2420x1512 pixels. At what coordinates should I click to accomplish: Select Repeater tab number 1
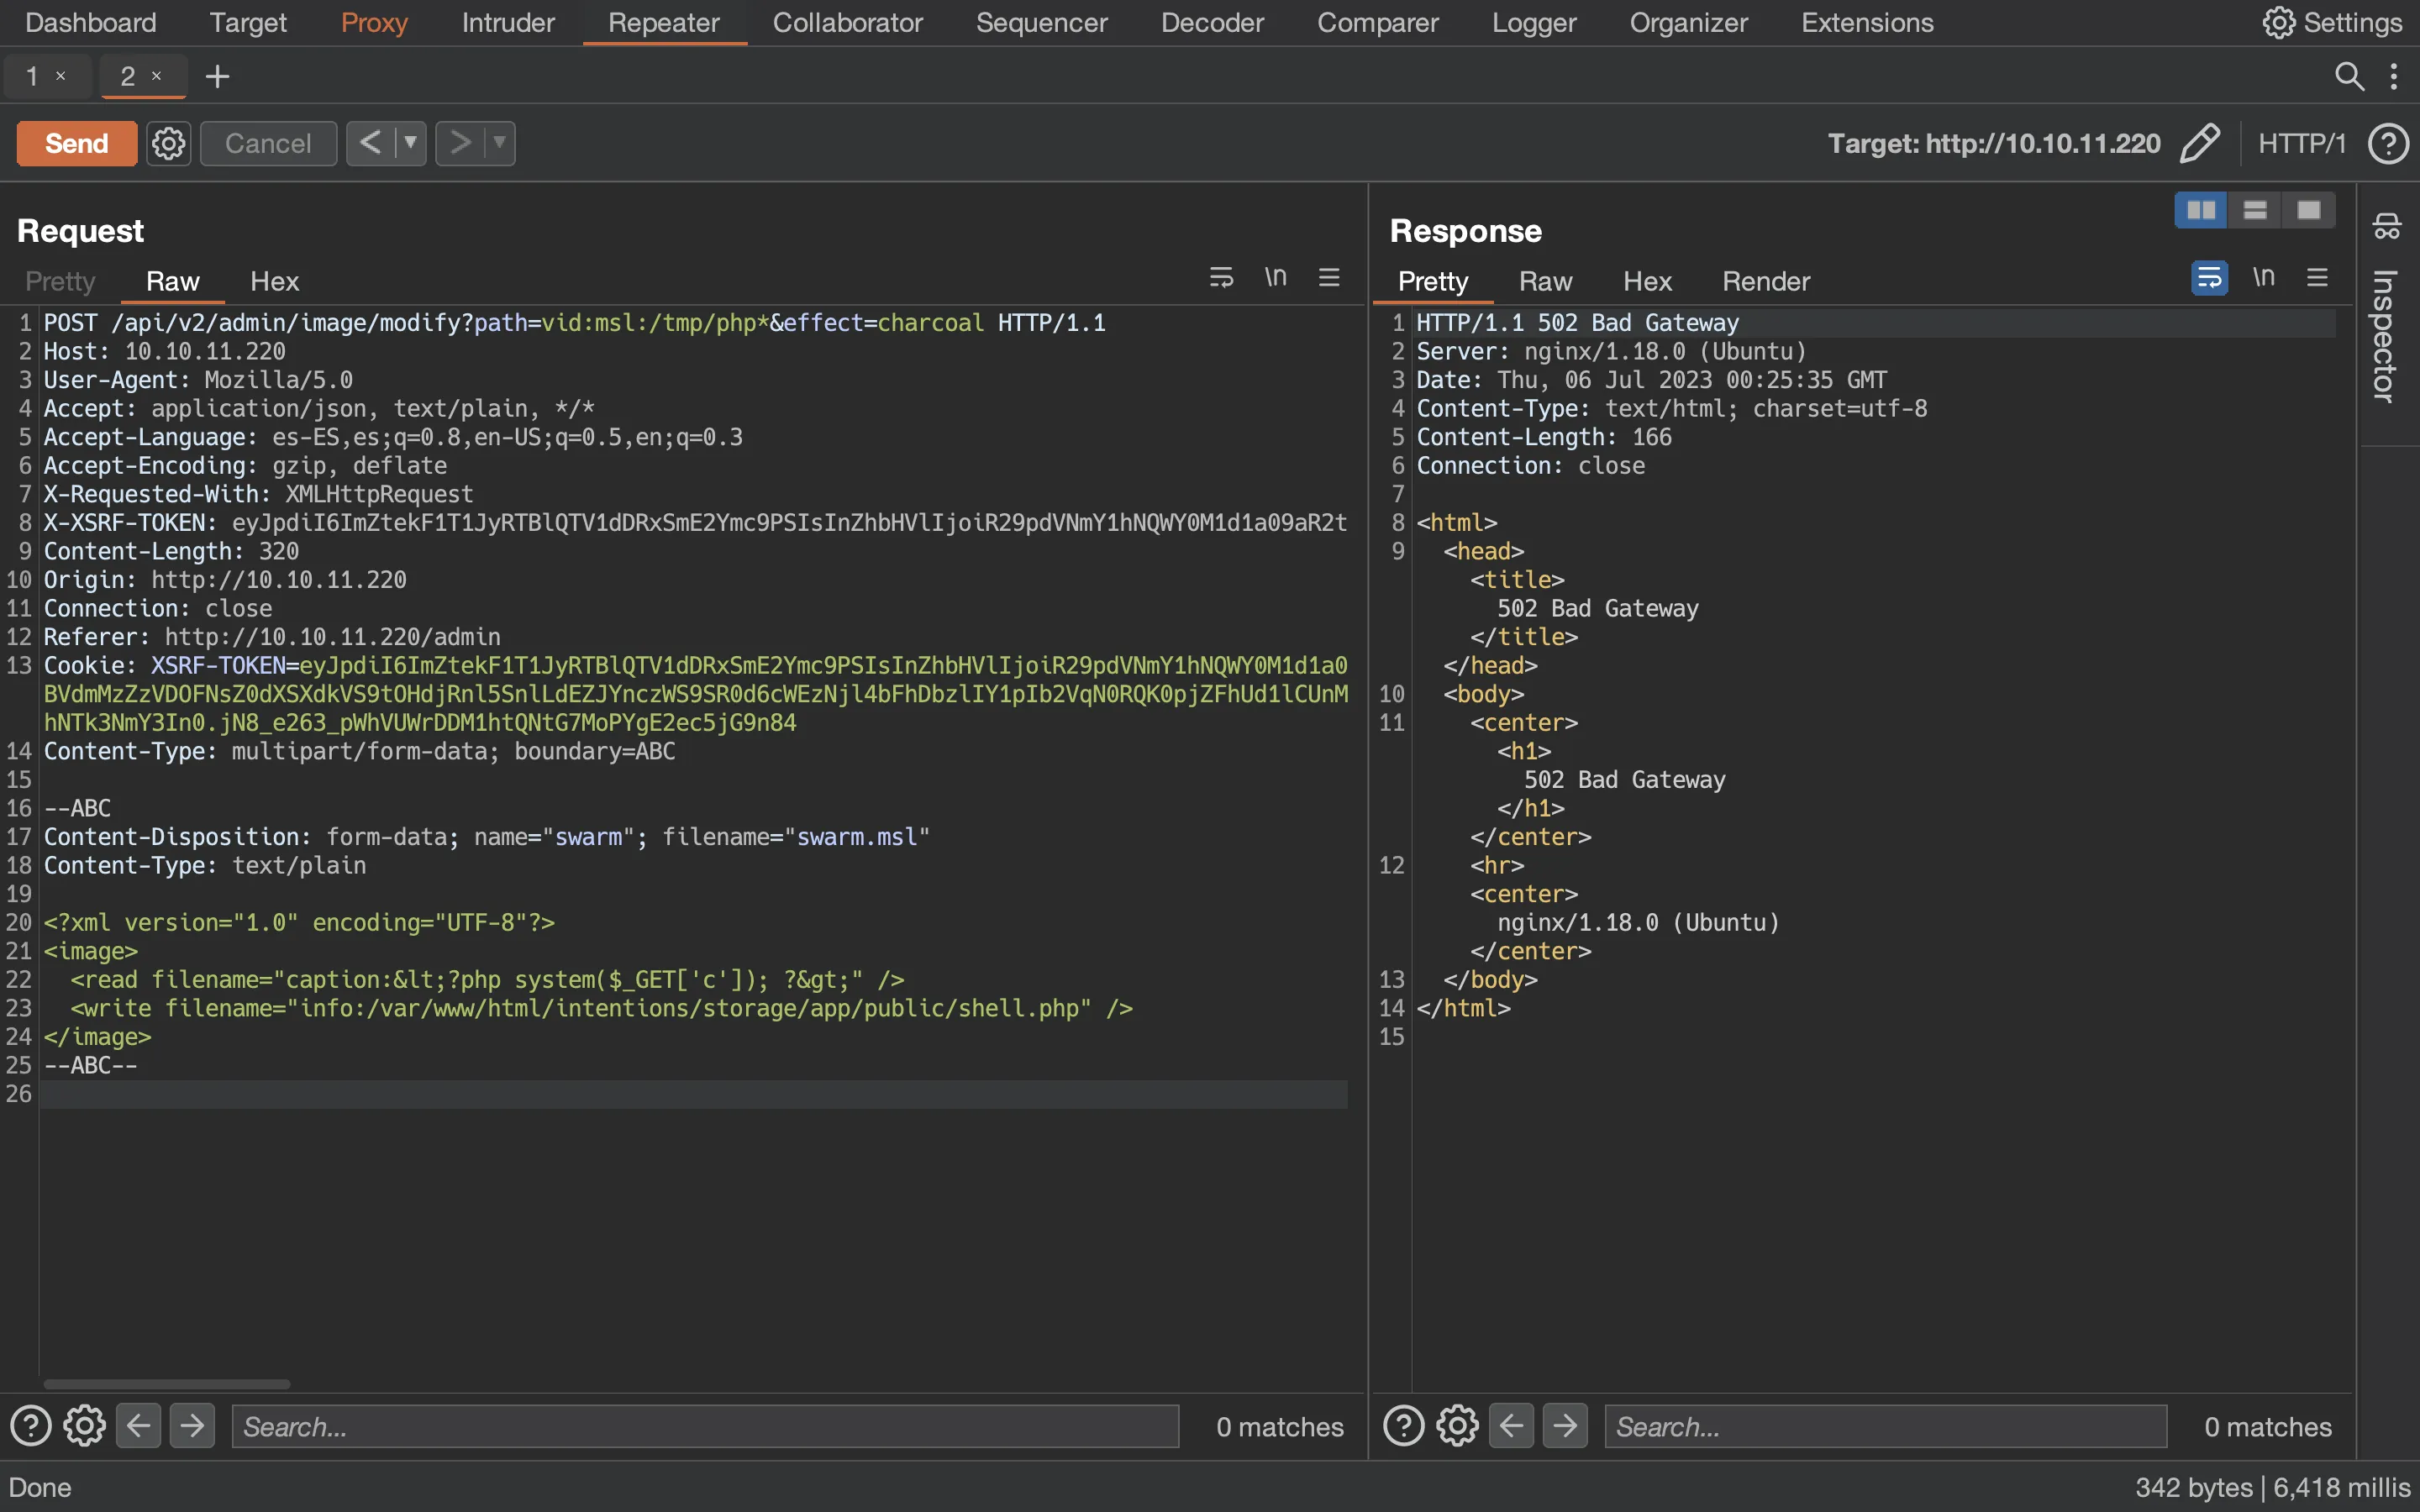[x=33, y=76]
